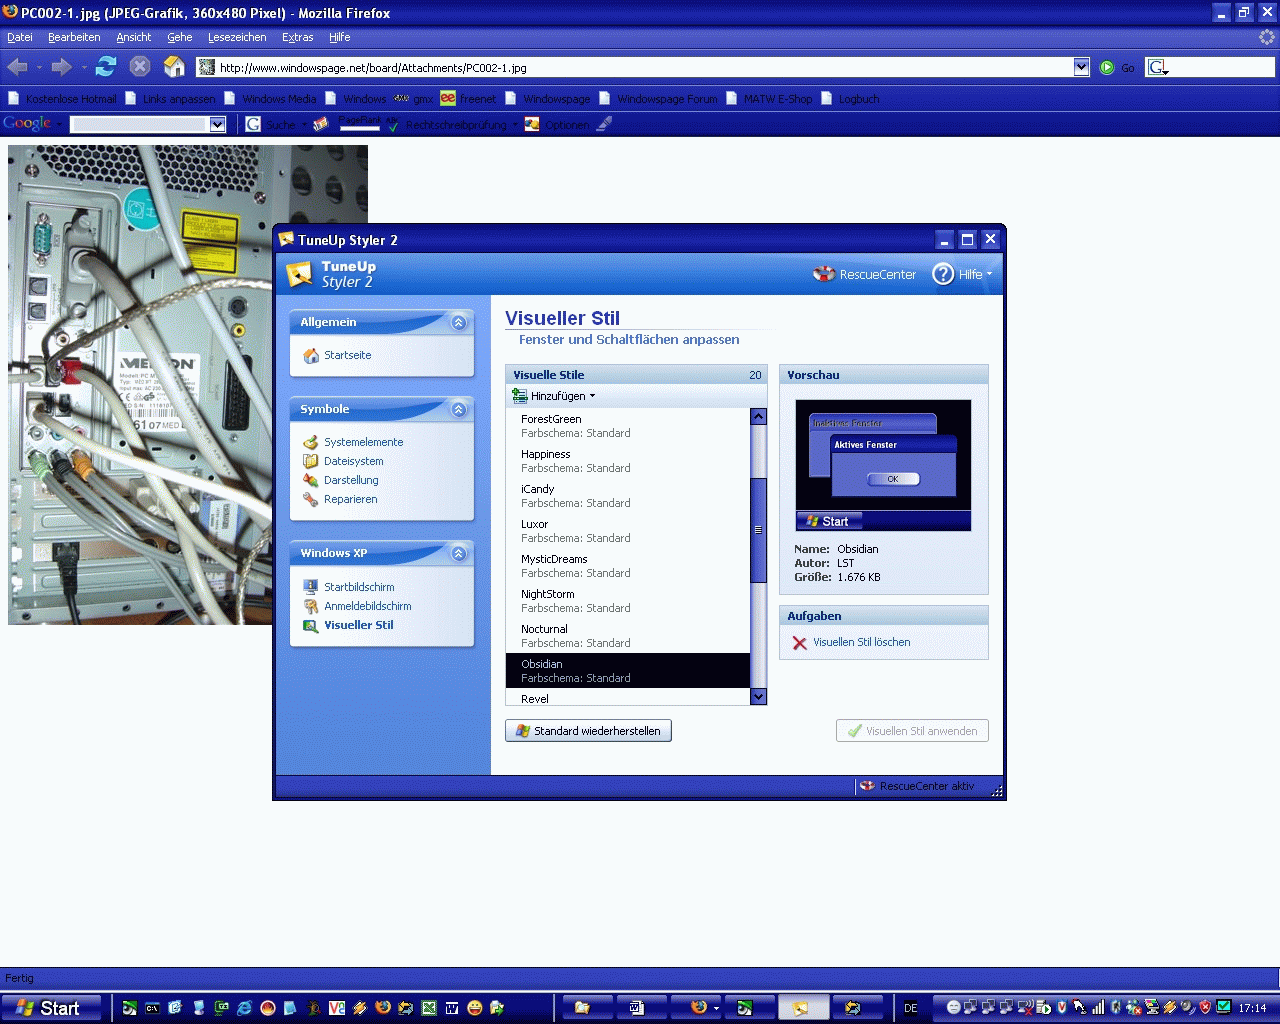Select the Luxor visual style
This screenshot has width=1280, height=1024.
(628, 531)
